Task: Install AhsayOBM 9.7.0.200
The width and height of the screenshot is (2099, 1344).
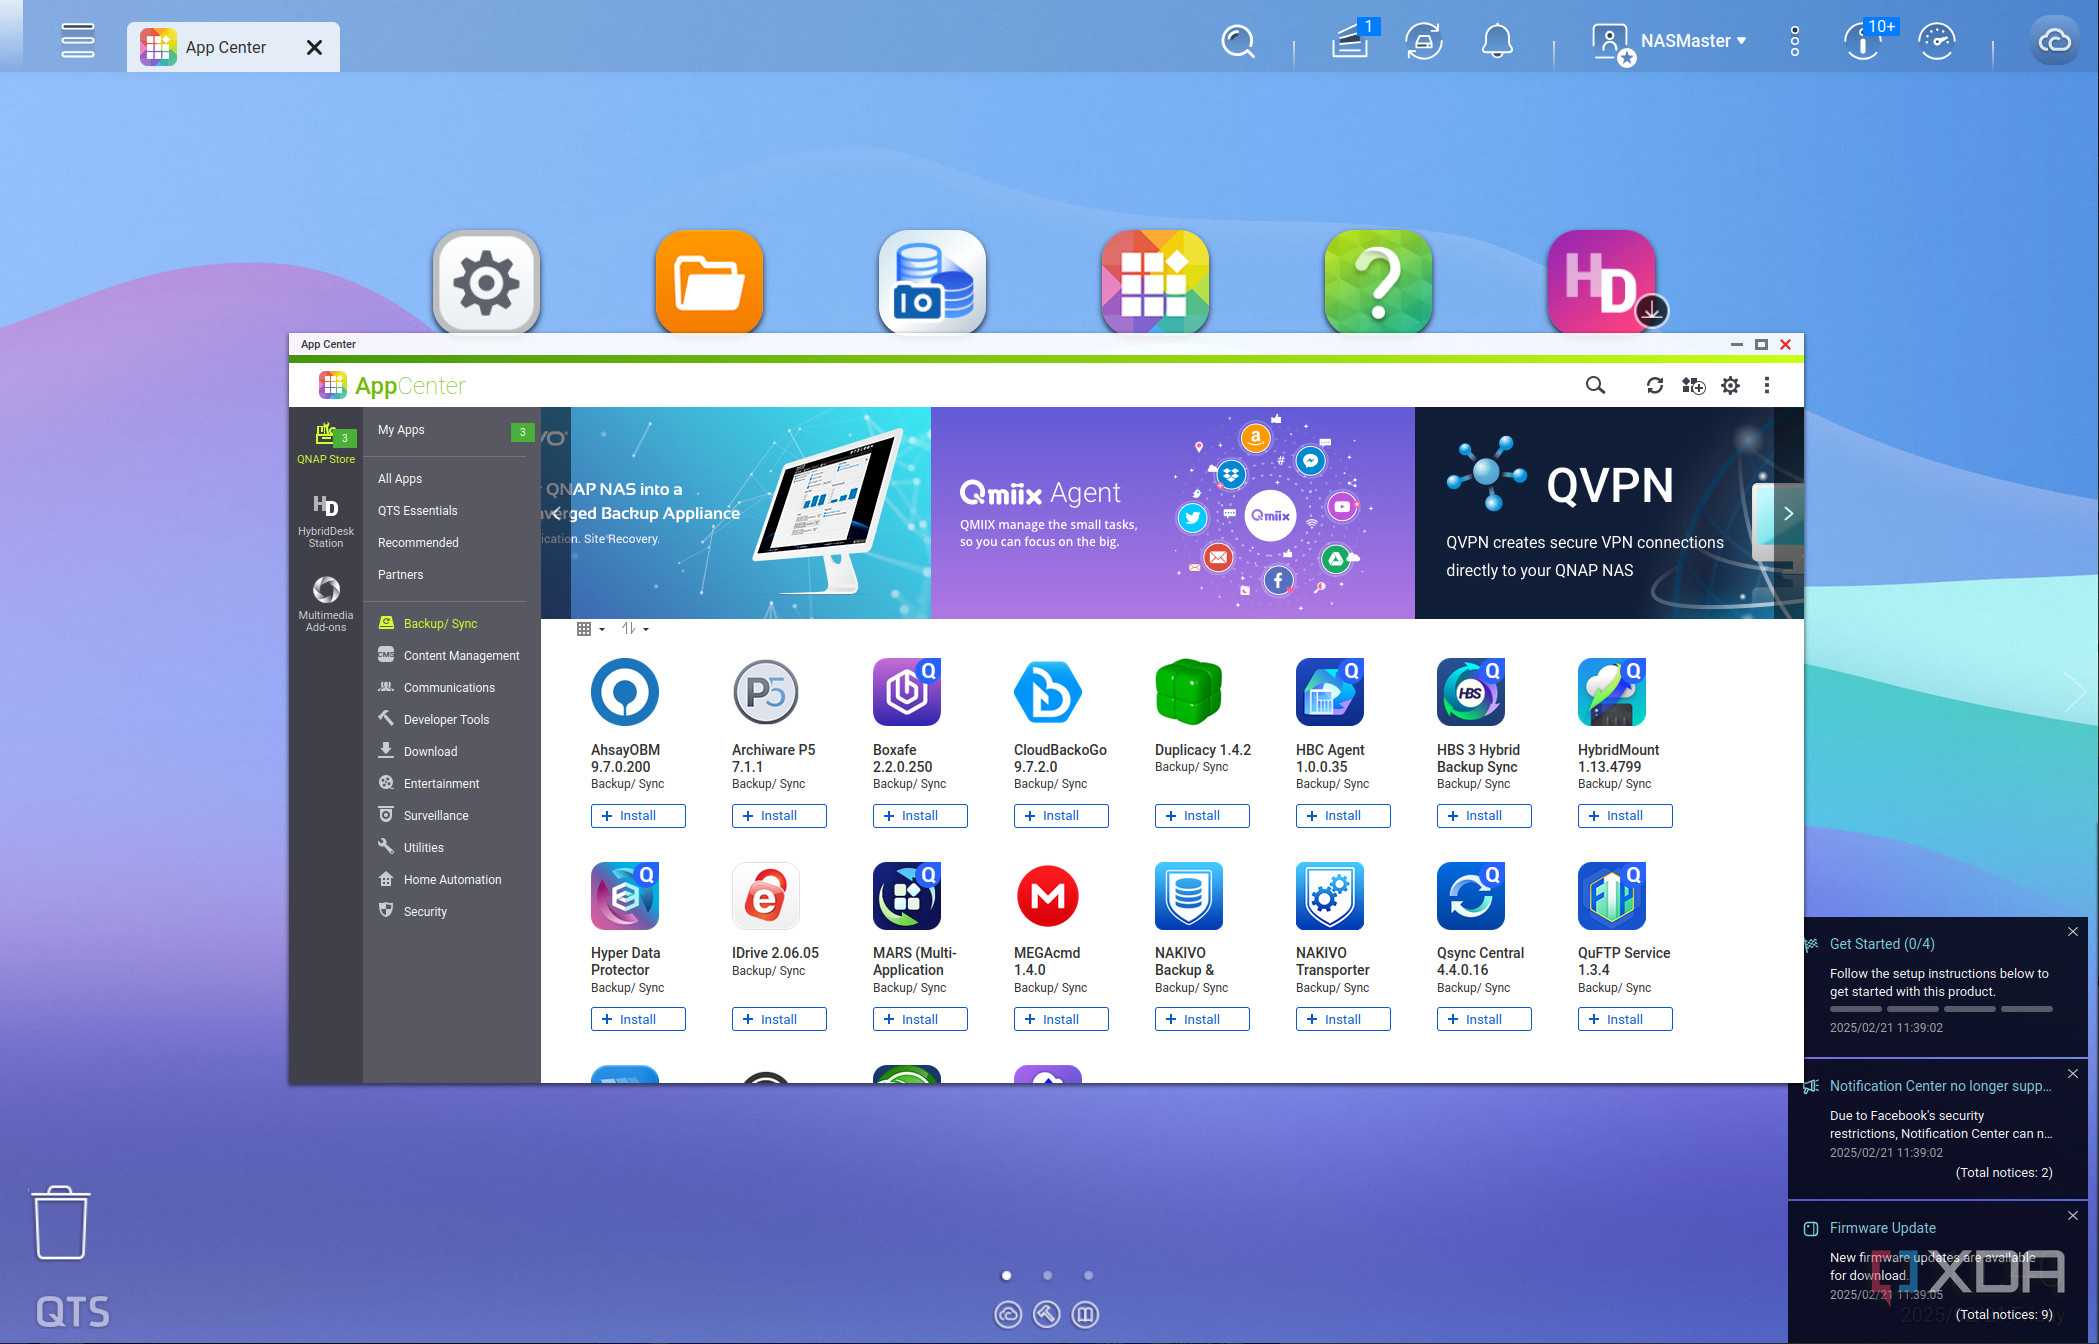Action: point(638,816)
